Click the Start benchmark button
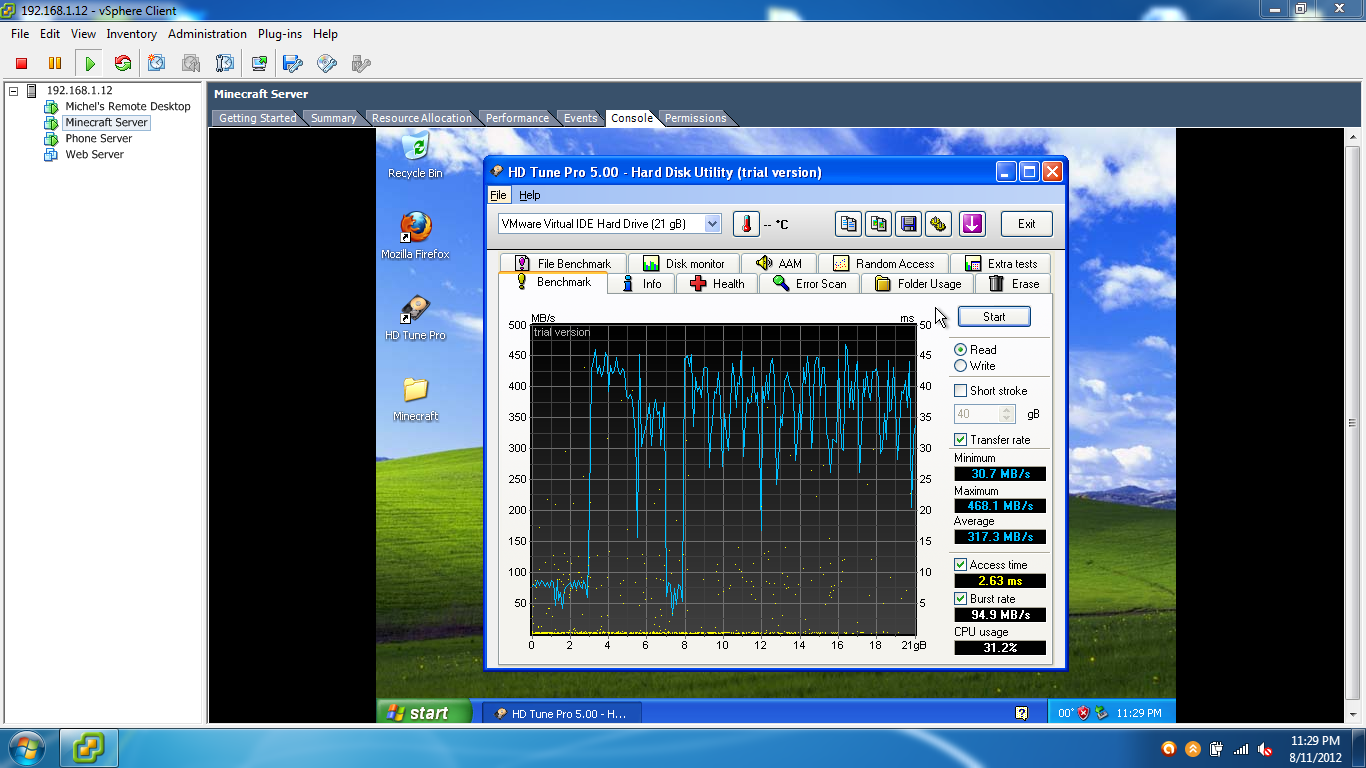This screenshot has width=1366, height=768. click(x=994, y=317)
